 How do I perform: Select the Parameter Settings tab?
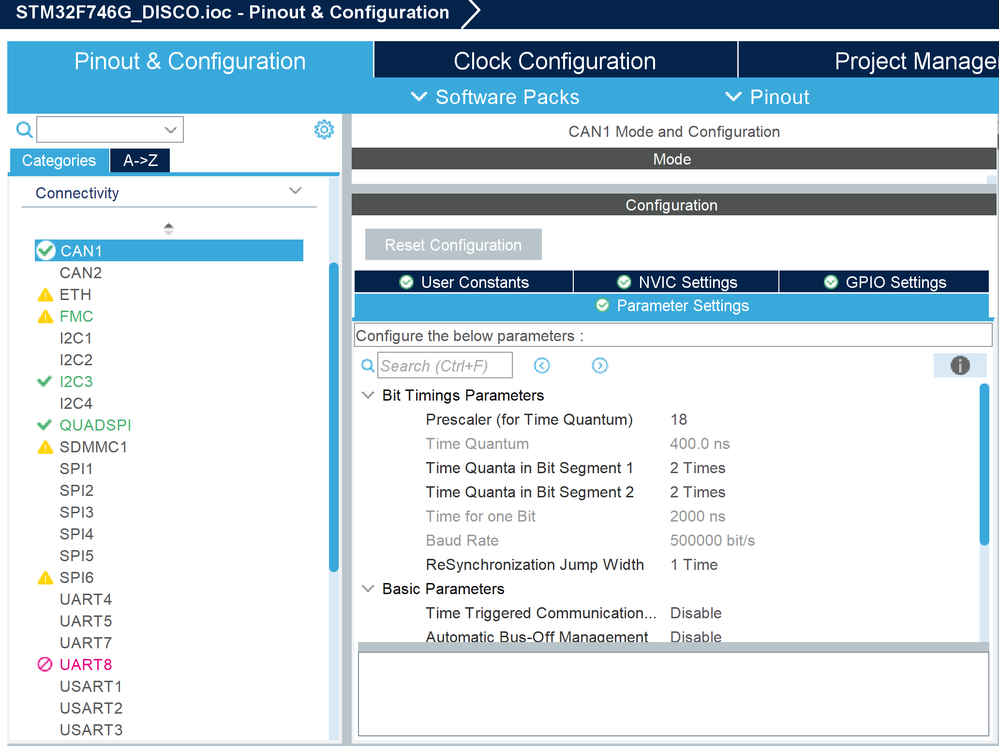[x=672, y=306]
